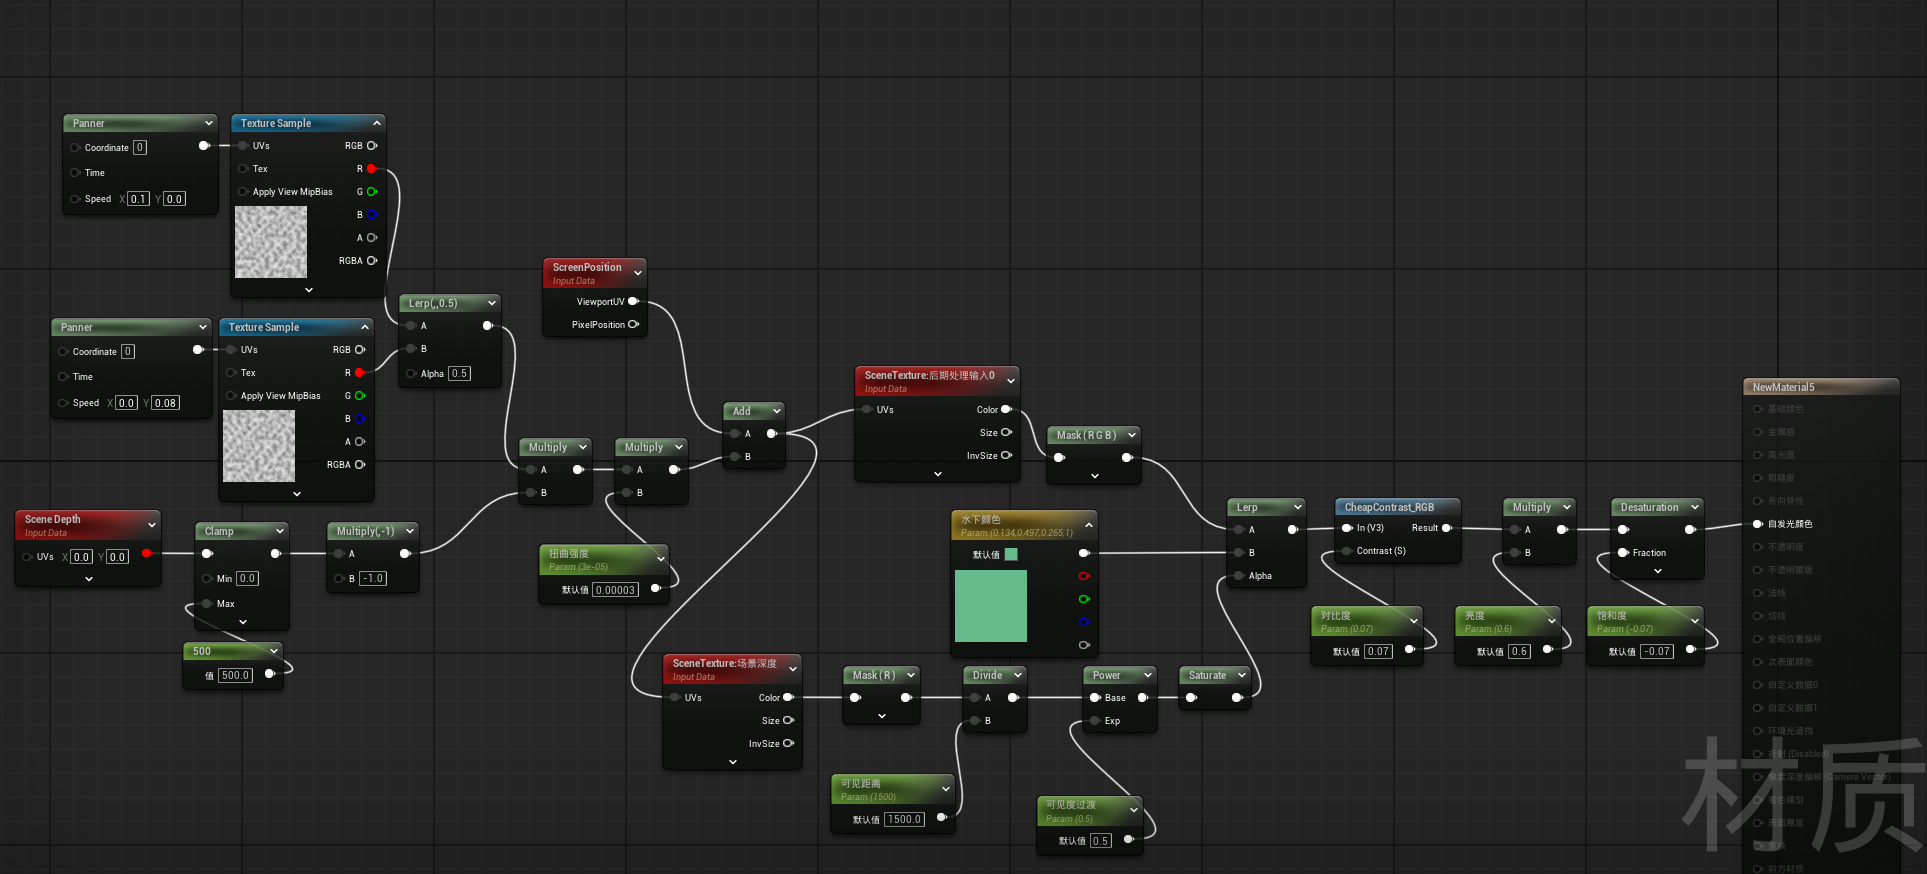Edit the 可见距离 default value field

[904, 819]
